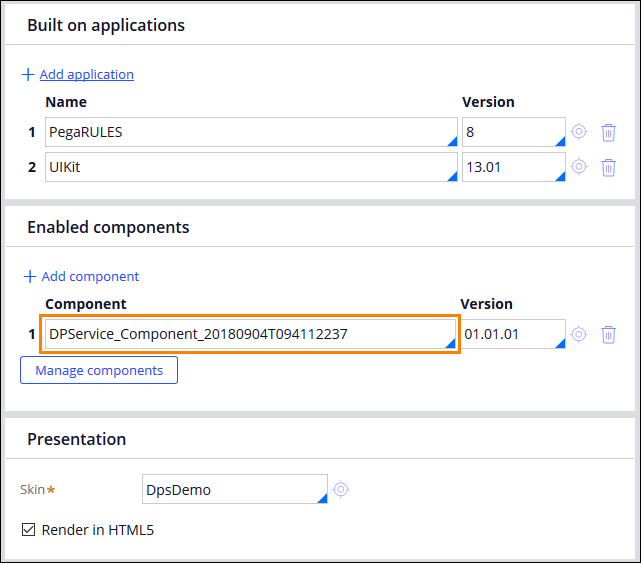
Task: Click into the UIKit name field
Action: (251, 167)
